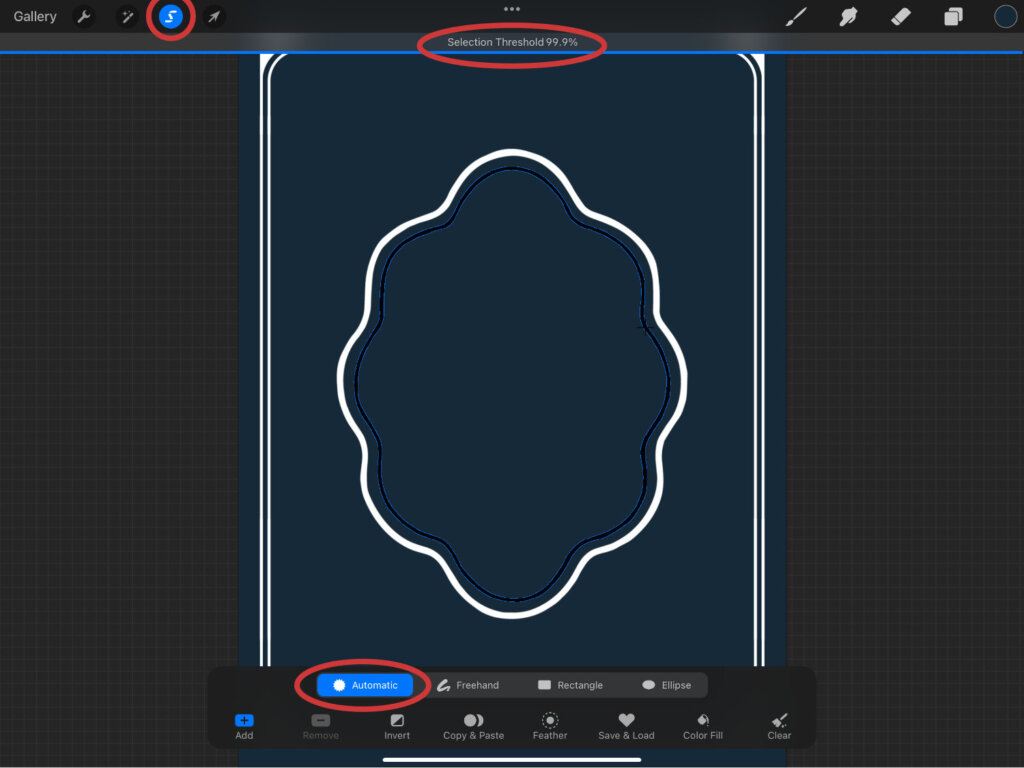
Task: Switch to Automatic selection mode
Action: click(x=365, y=685)
